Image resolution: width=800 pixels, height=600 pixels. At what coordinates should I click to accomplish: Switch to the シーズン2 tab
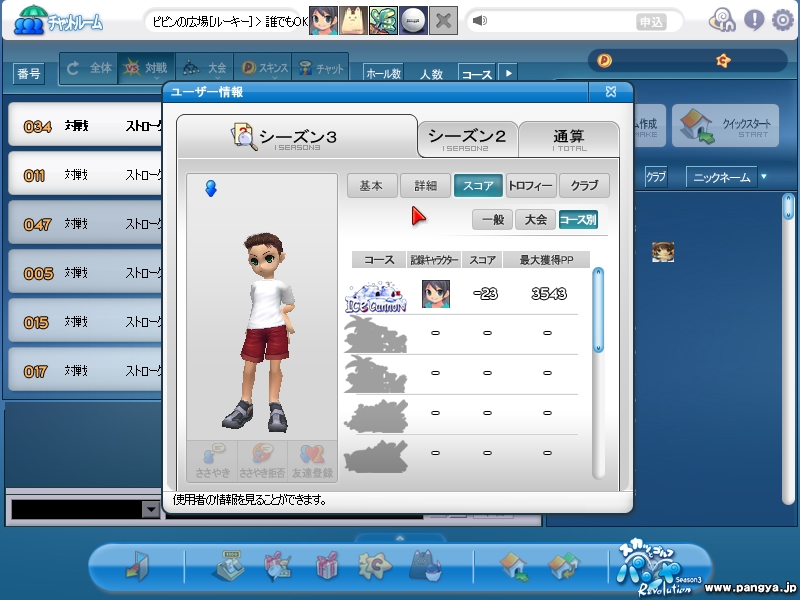tap(467, 139)
